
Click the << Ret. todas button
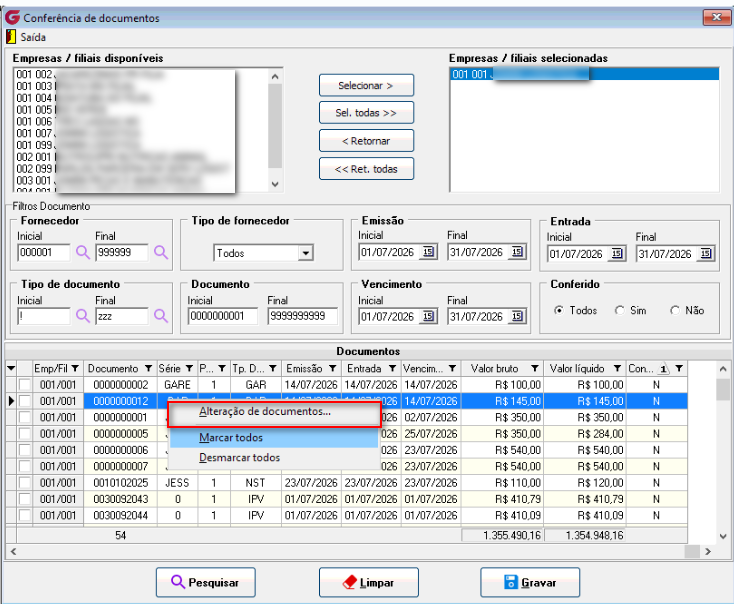[x=366, y=169]
